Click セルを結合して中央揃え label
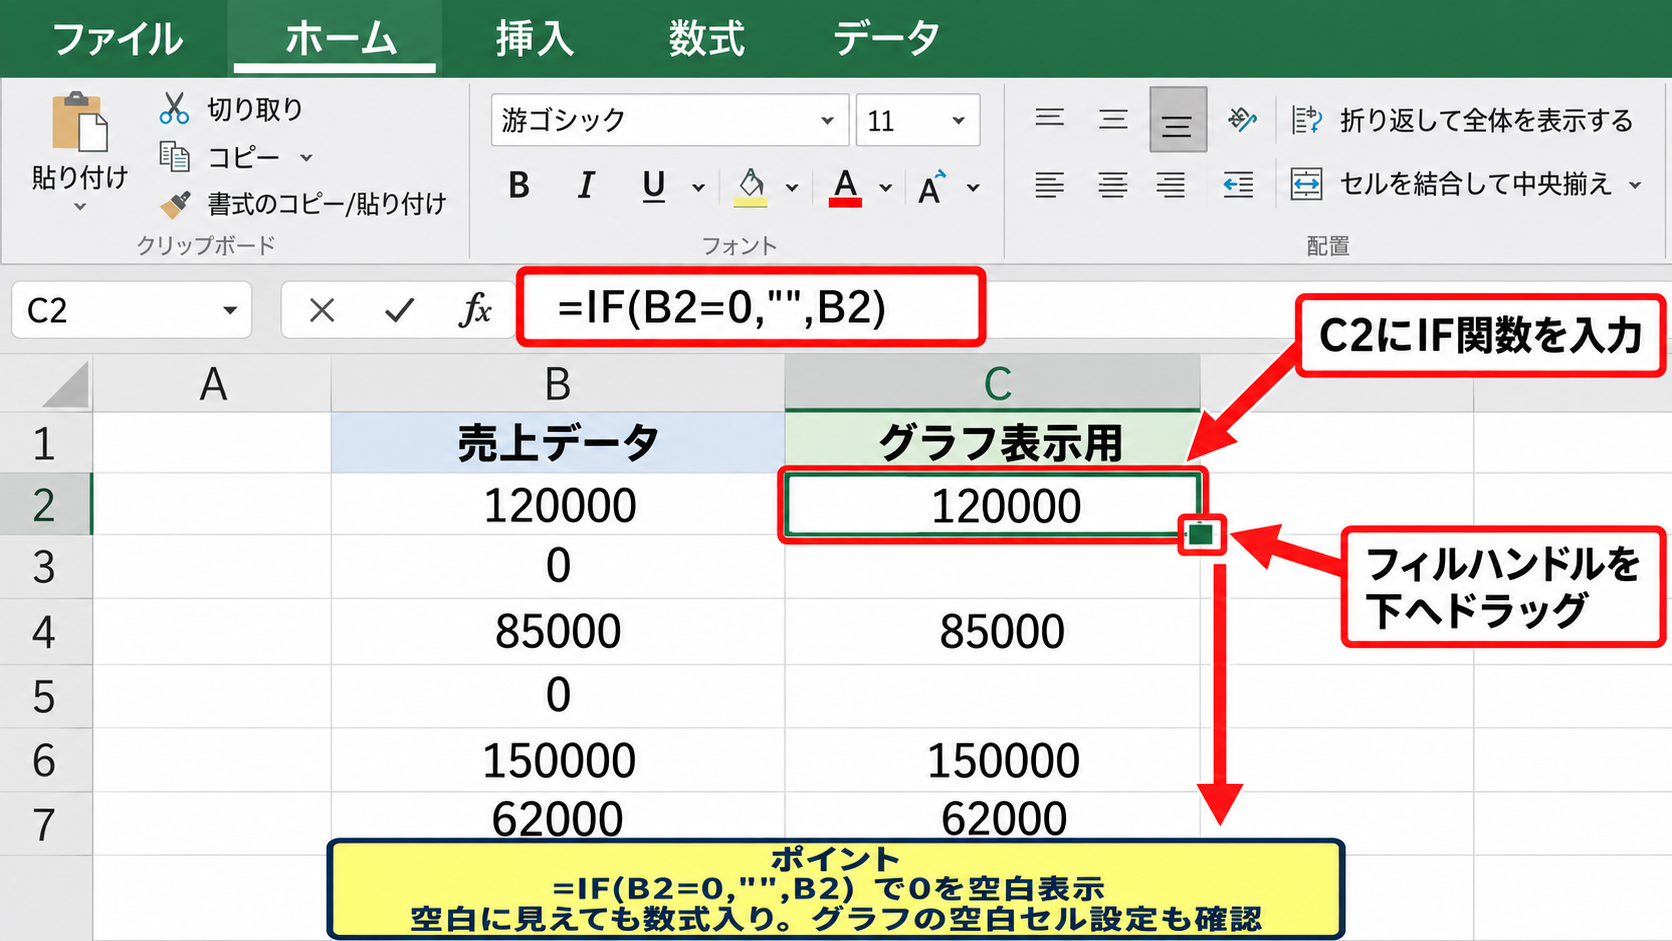The height and width of the screenshot is (941, 1672). coord(1475,184)
